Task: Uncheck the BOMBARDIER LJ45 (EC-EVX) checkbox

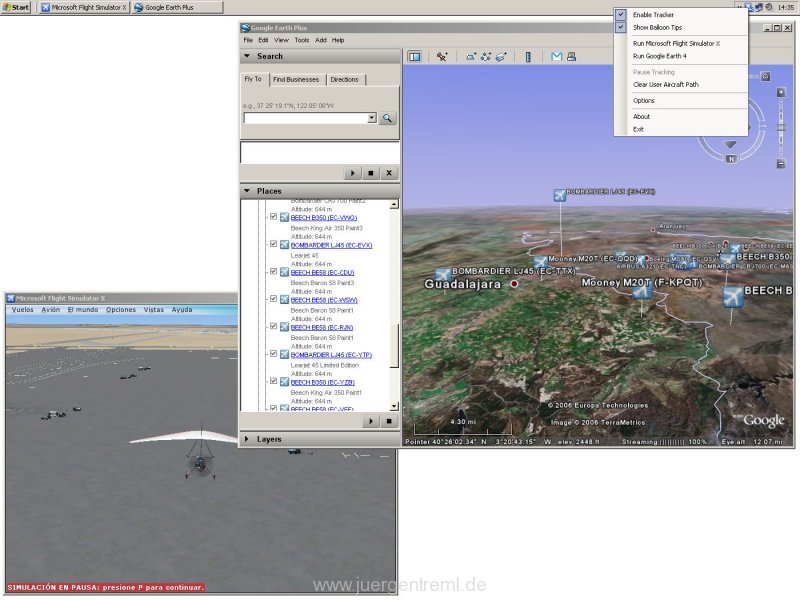Action: tap(273, 244)
